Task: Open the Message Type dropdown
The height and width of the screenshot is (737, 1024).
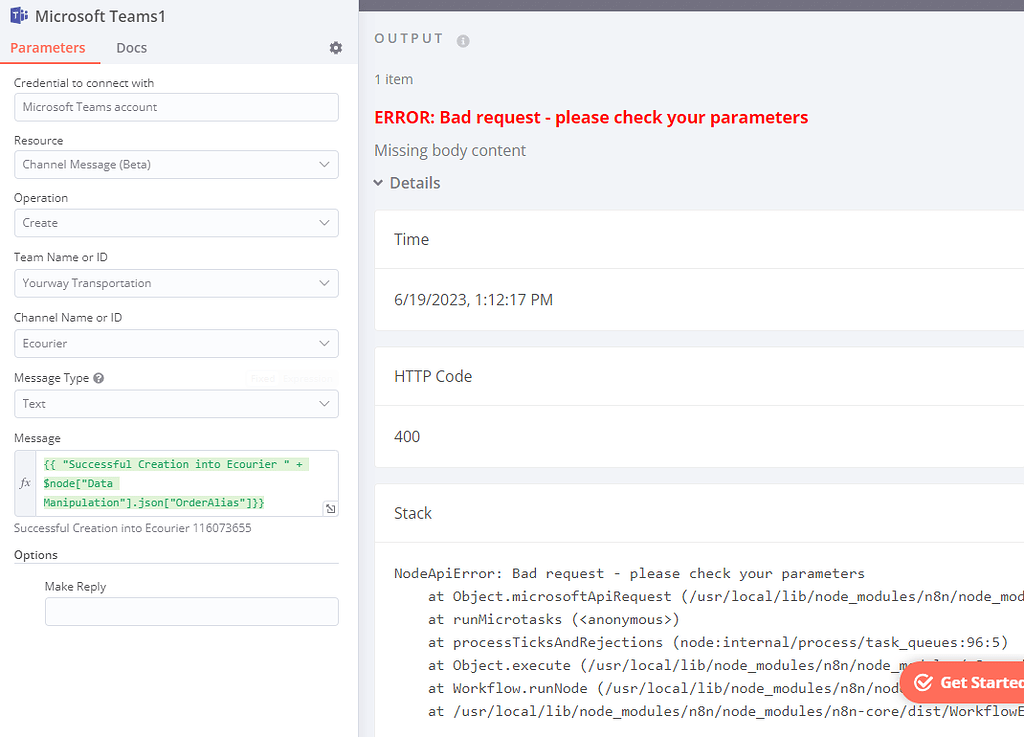Action: tap(176, 403)
